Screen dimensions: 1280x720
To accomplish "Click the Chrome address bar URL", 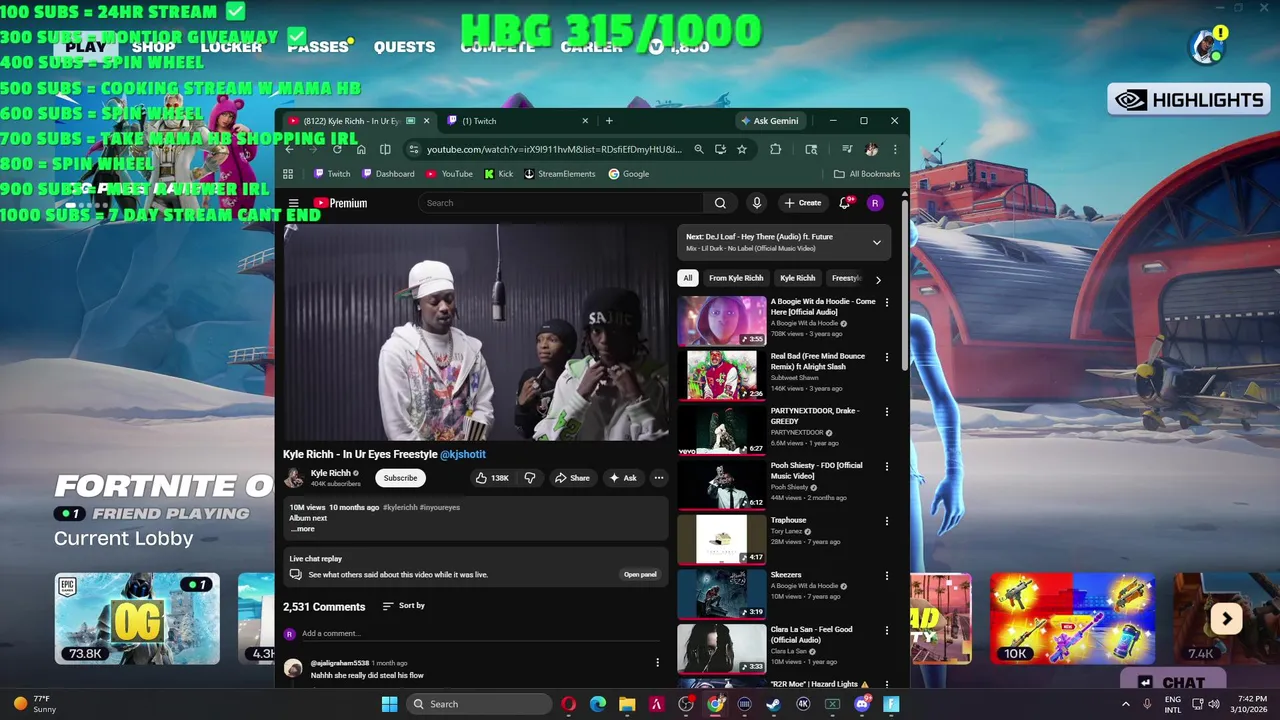I will tap(554, 149).
